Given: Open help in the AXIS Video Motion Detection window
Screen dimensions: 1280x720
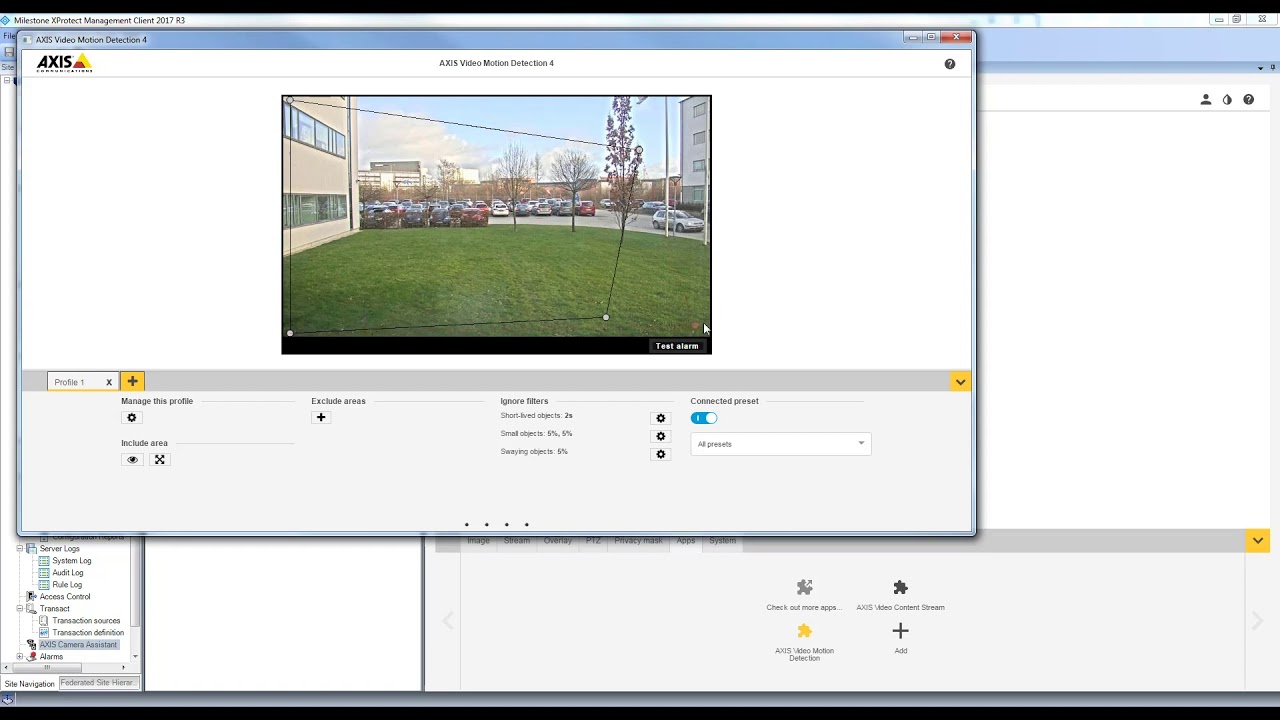Looking at the screenshot, I should (949, 64).
